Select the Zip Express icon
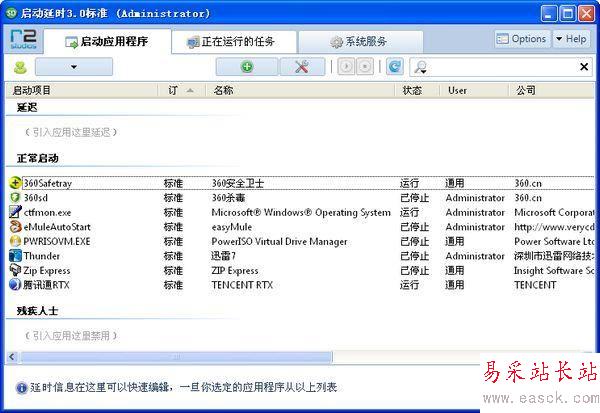 (x=15, y=270)
